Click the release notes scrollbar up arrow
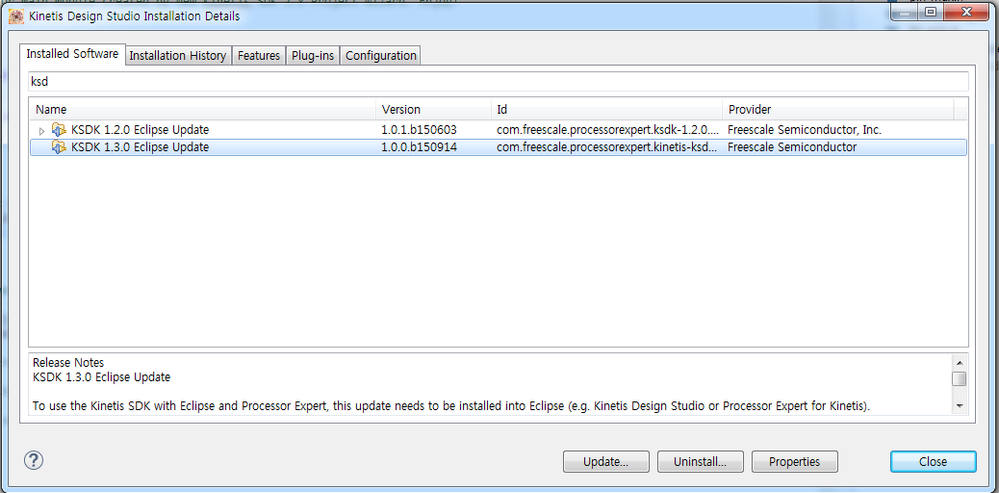The width and height of the screenshot is (999, 493). pos(959,361)
